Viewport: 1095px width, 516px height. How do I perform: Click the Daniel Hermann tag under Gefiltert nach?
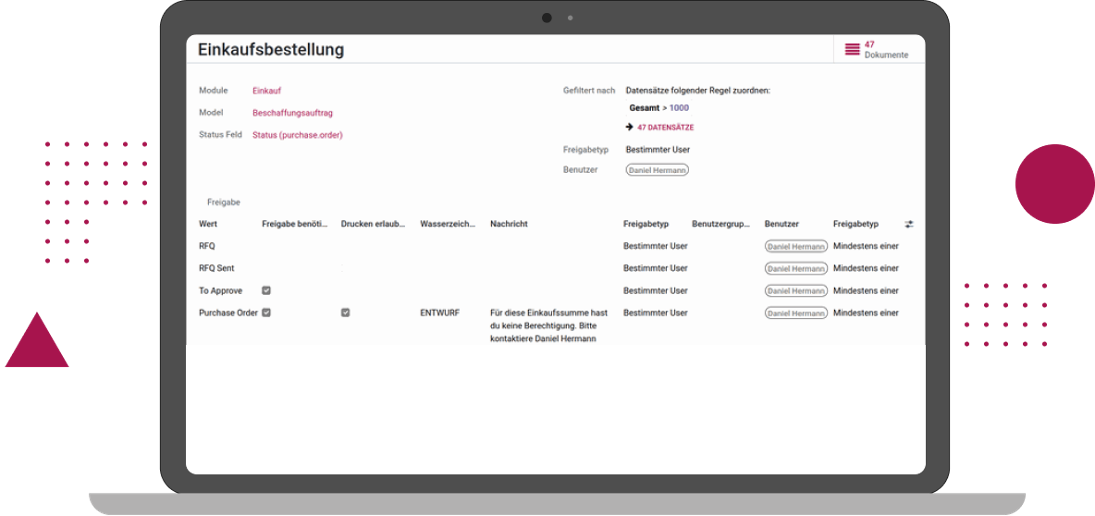tap(657, 170)
